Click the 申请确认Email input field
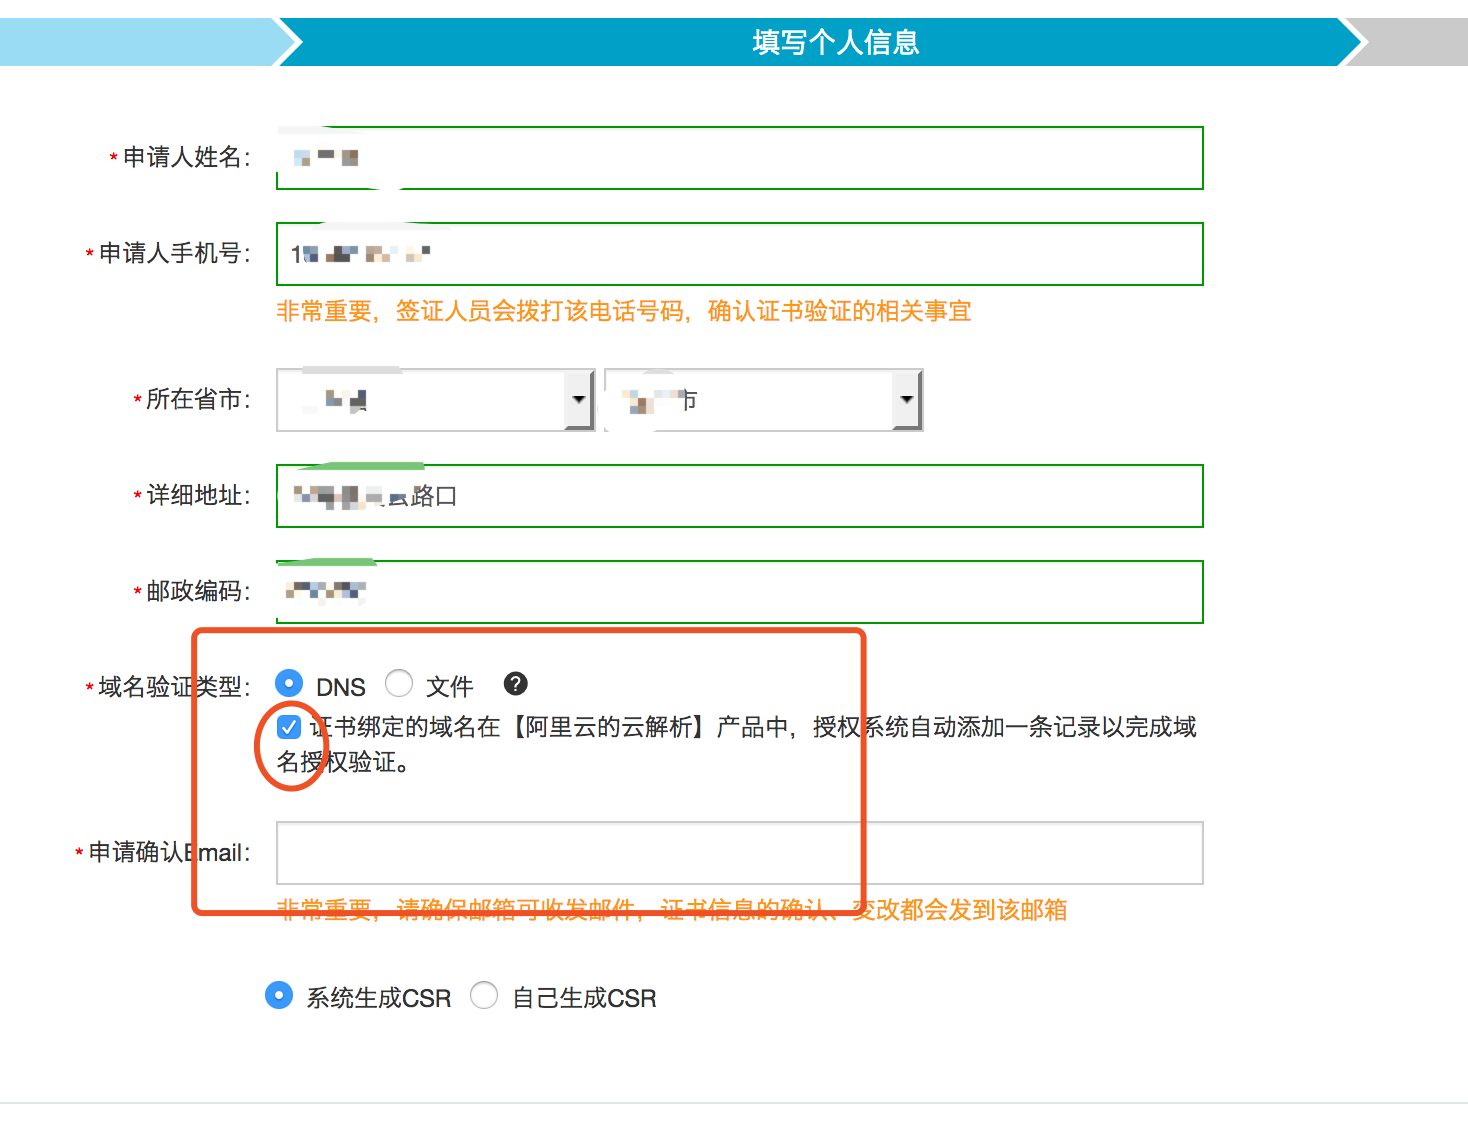The image size is (1468, 1128). (x=740, y=853)
